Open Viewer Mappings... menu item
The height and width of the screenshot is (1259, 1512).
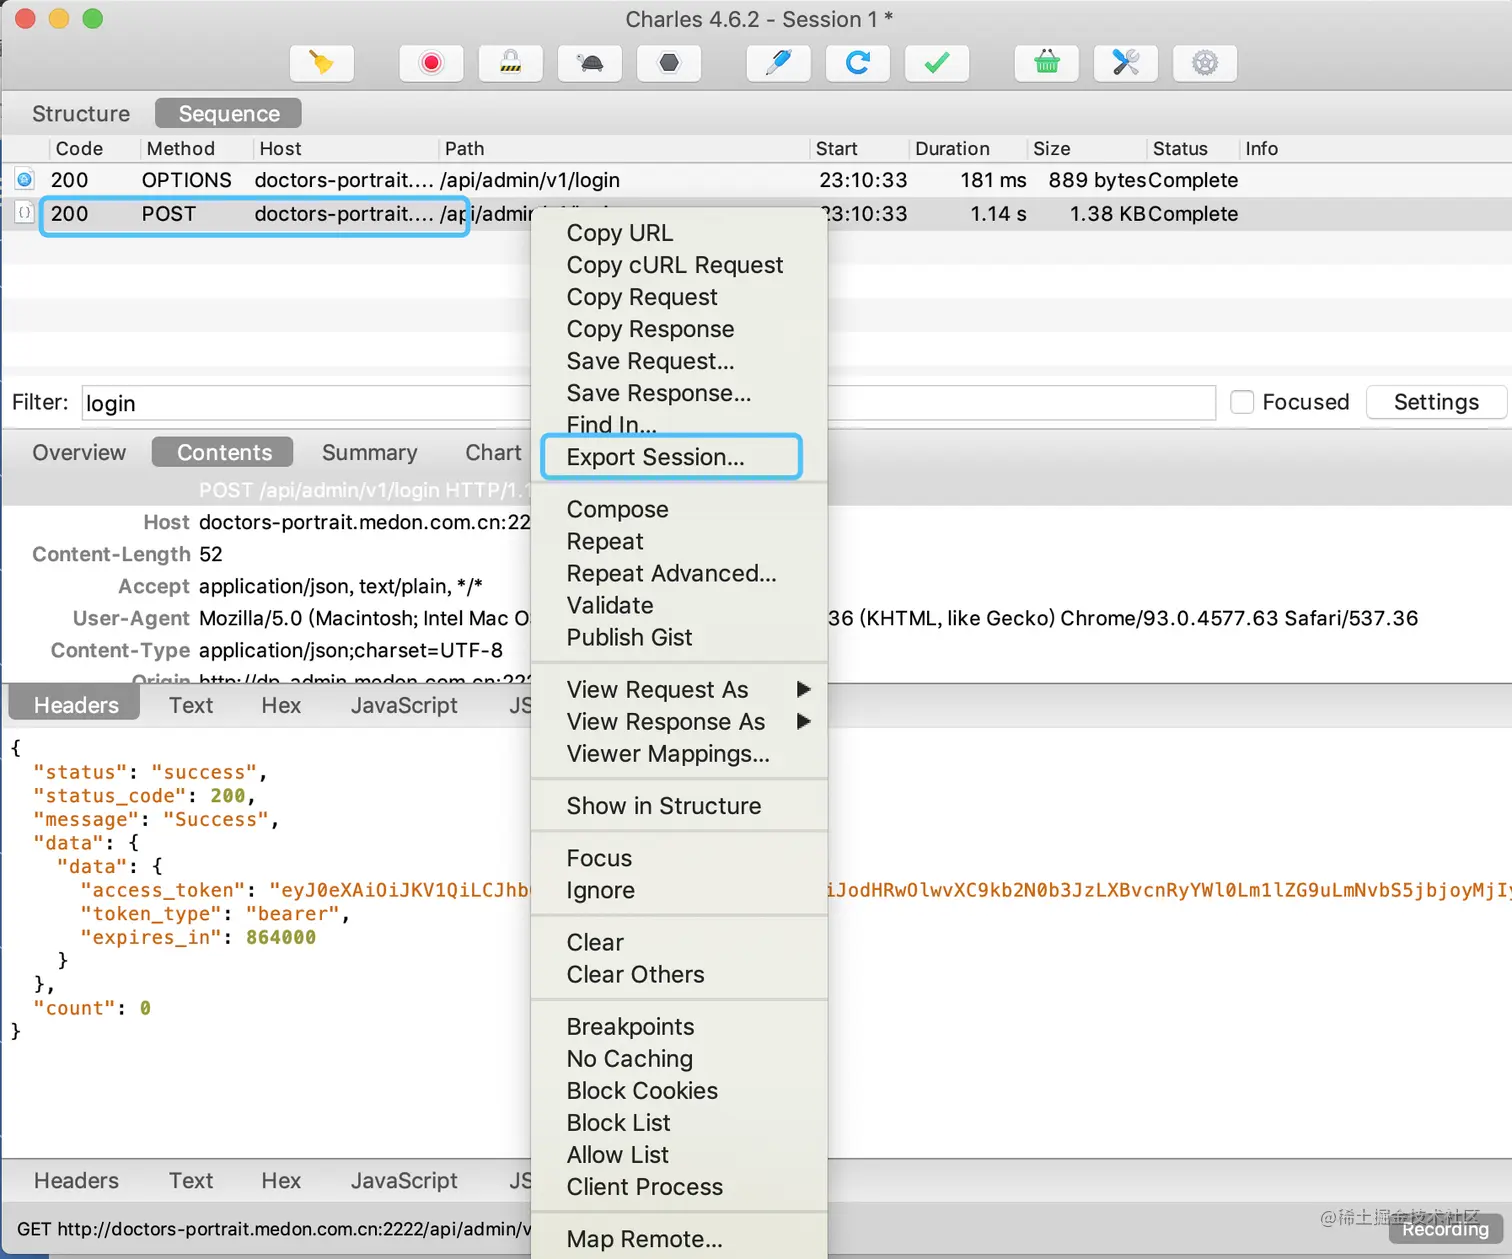click(668, 753)
